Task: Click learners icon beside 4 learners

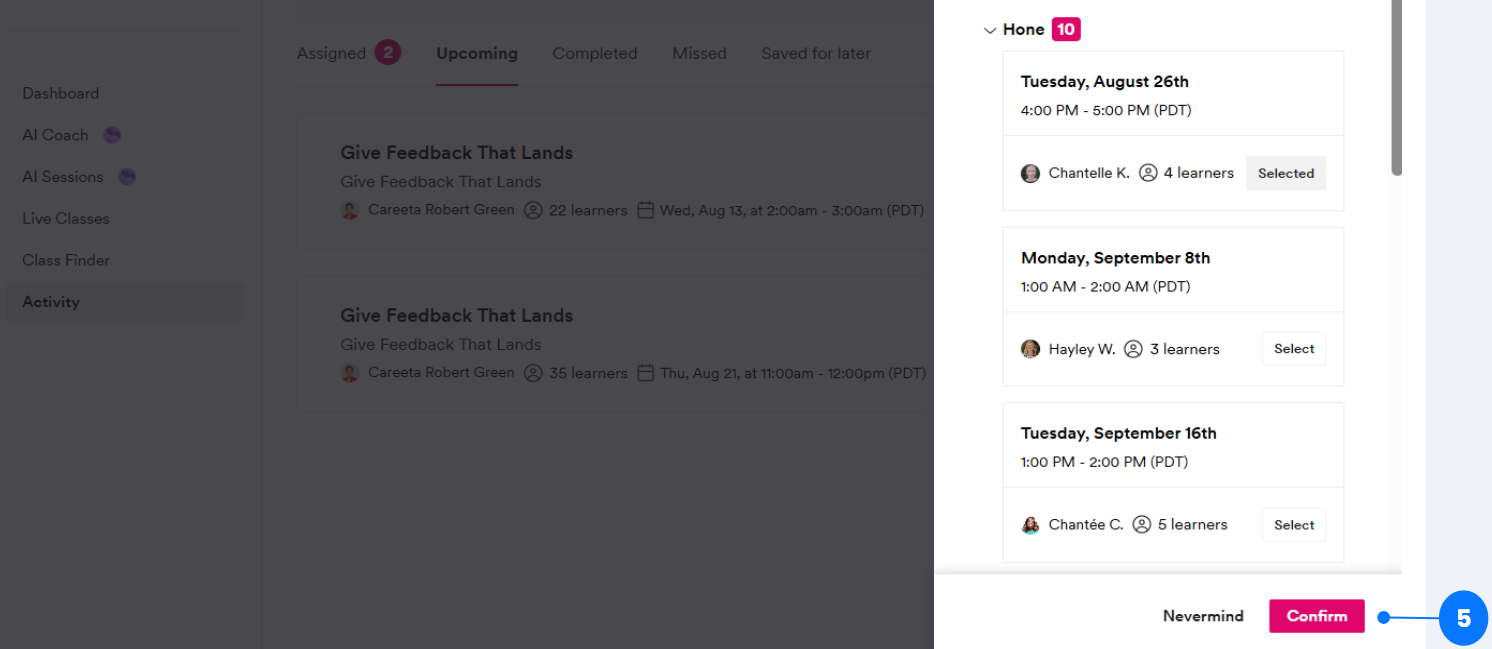Action: pos(1148,173)
